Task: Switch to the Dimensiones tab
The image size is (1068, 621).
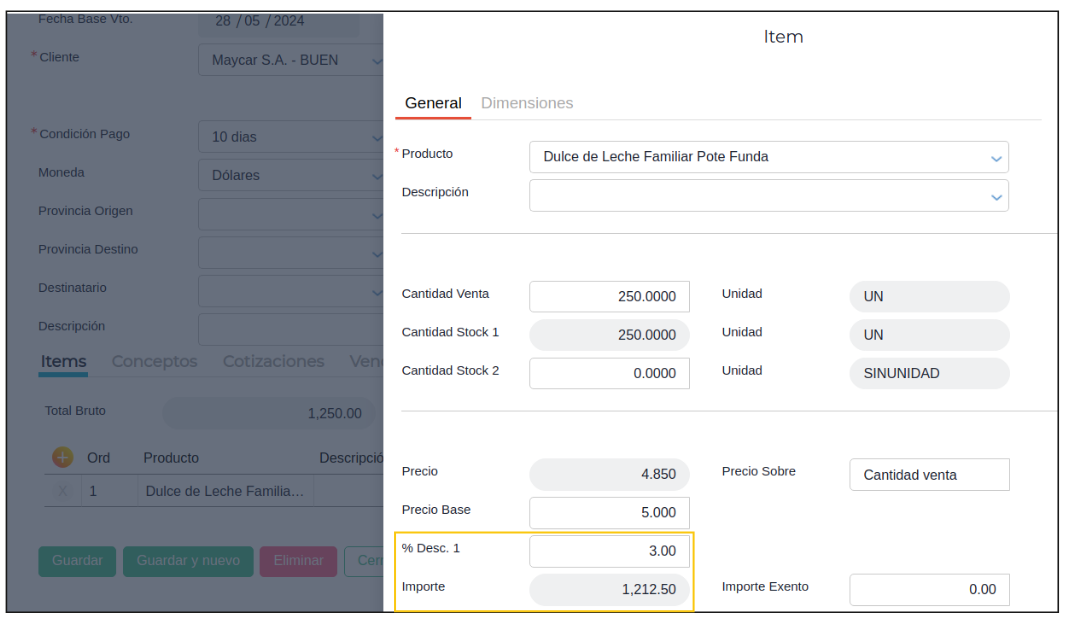Action: pyautogui.click(x=527, y=103)
